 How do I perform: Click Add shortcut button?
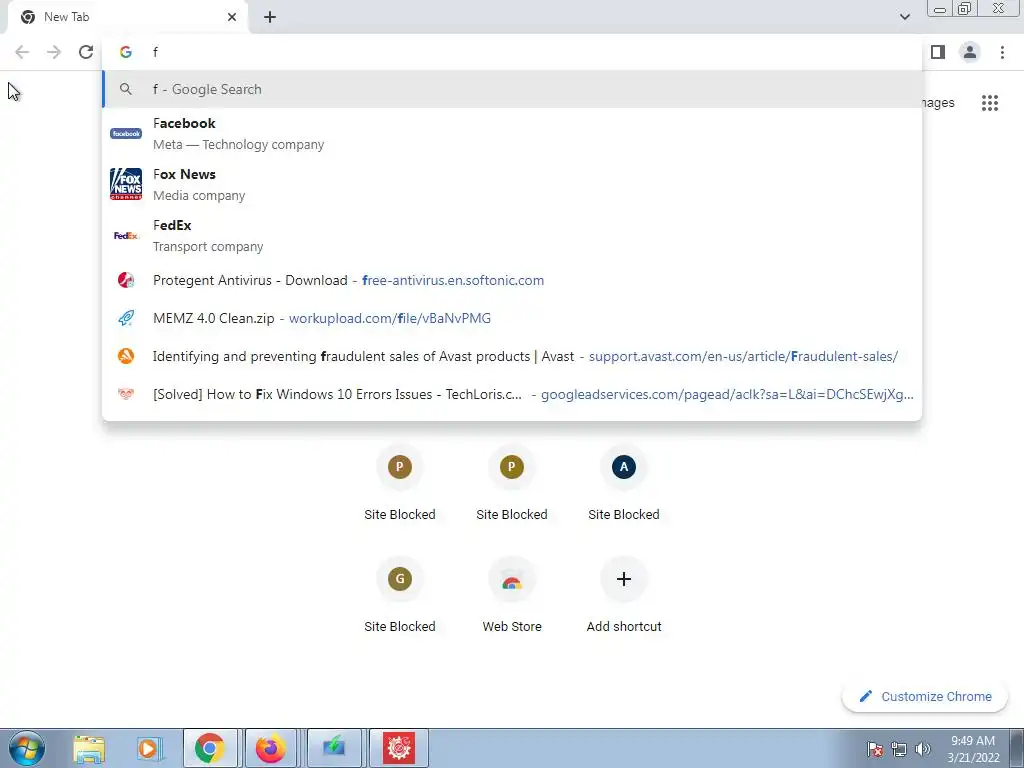click(x=624, y=595)
